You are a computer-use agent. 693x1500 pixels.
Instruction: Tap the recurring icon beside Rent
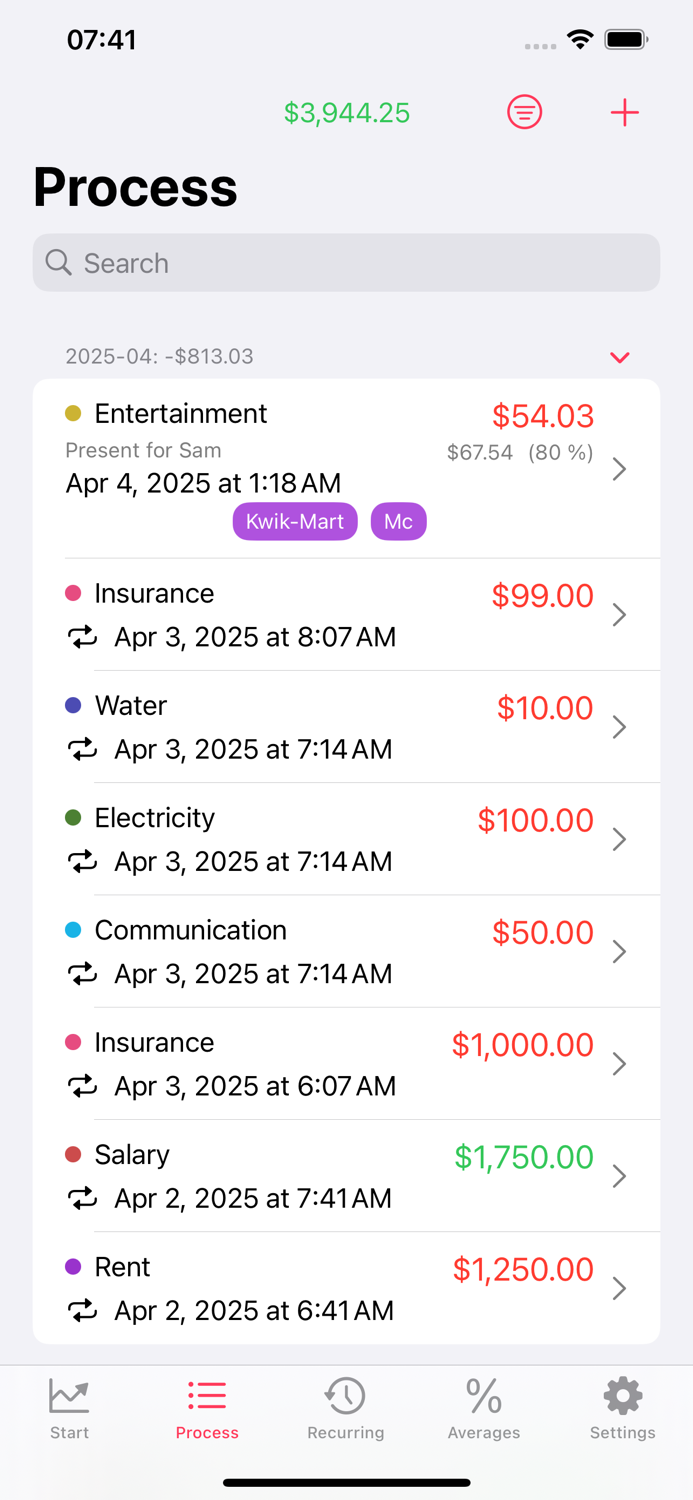click(x=84, y=1310)
